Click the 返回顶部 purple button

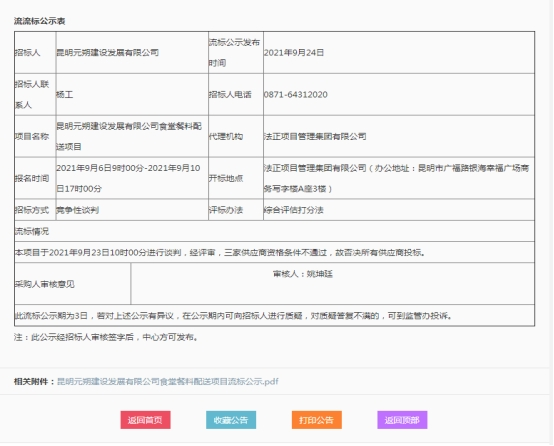(402, 420)
